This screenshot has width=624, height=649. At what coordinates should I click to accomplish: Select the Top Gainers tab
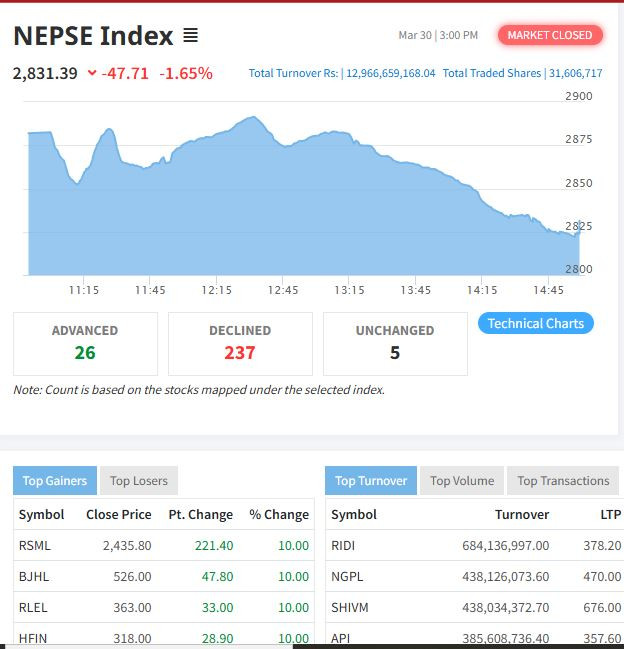pos(55,481)
